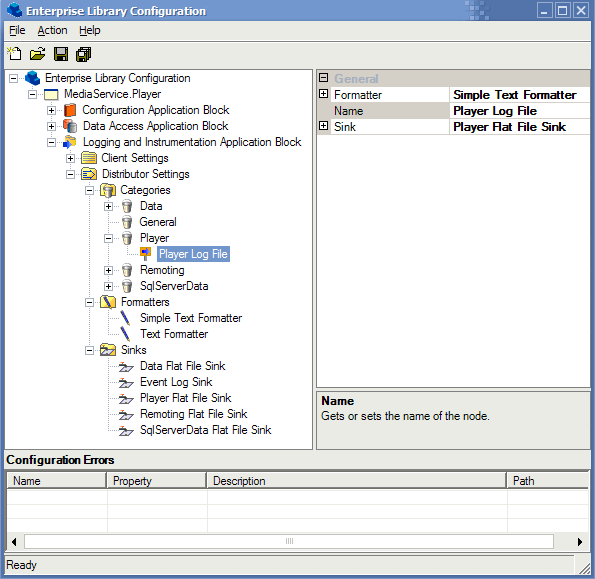Click the Description column header

click(x=357, y=481)
